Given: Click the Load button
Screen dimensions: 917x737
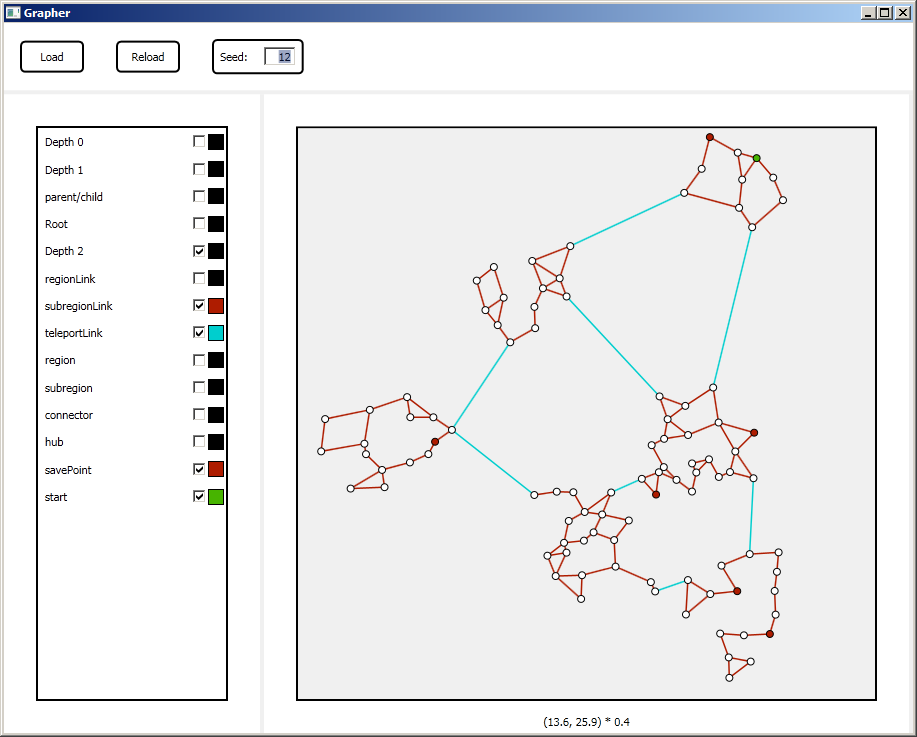Looking at the screenshot, I should coord(52,57).
